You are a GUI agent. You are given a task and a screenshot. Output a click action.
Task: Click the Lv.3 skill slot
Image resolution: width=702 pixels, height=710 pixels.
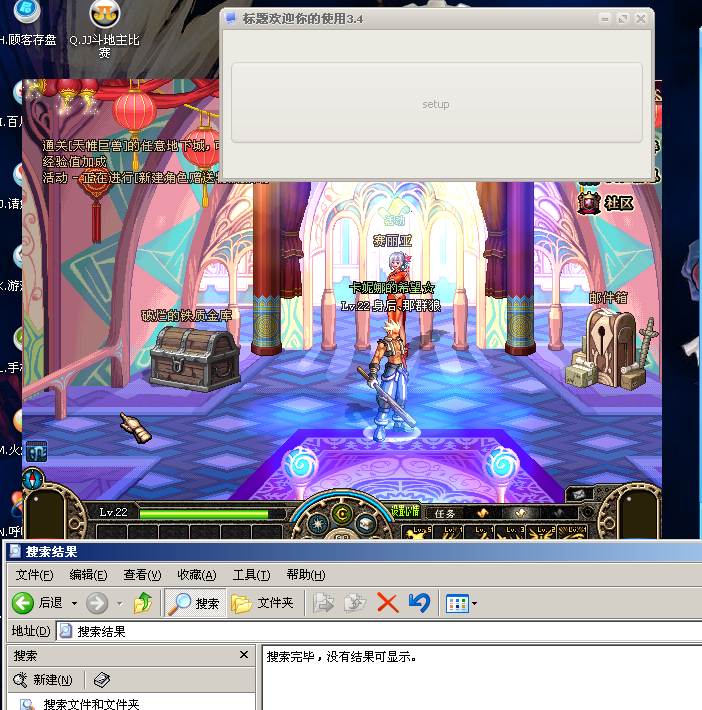[x=511, y=532]
